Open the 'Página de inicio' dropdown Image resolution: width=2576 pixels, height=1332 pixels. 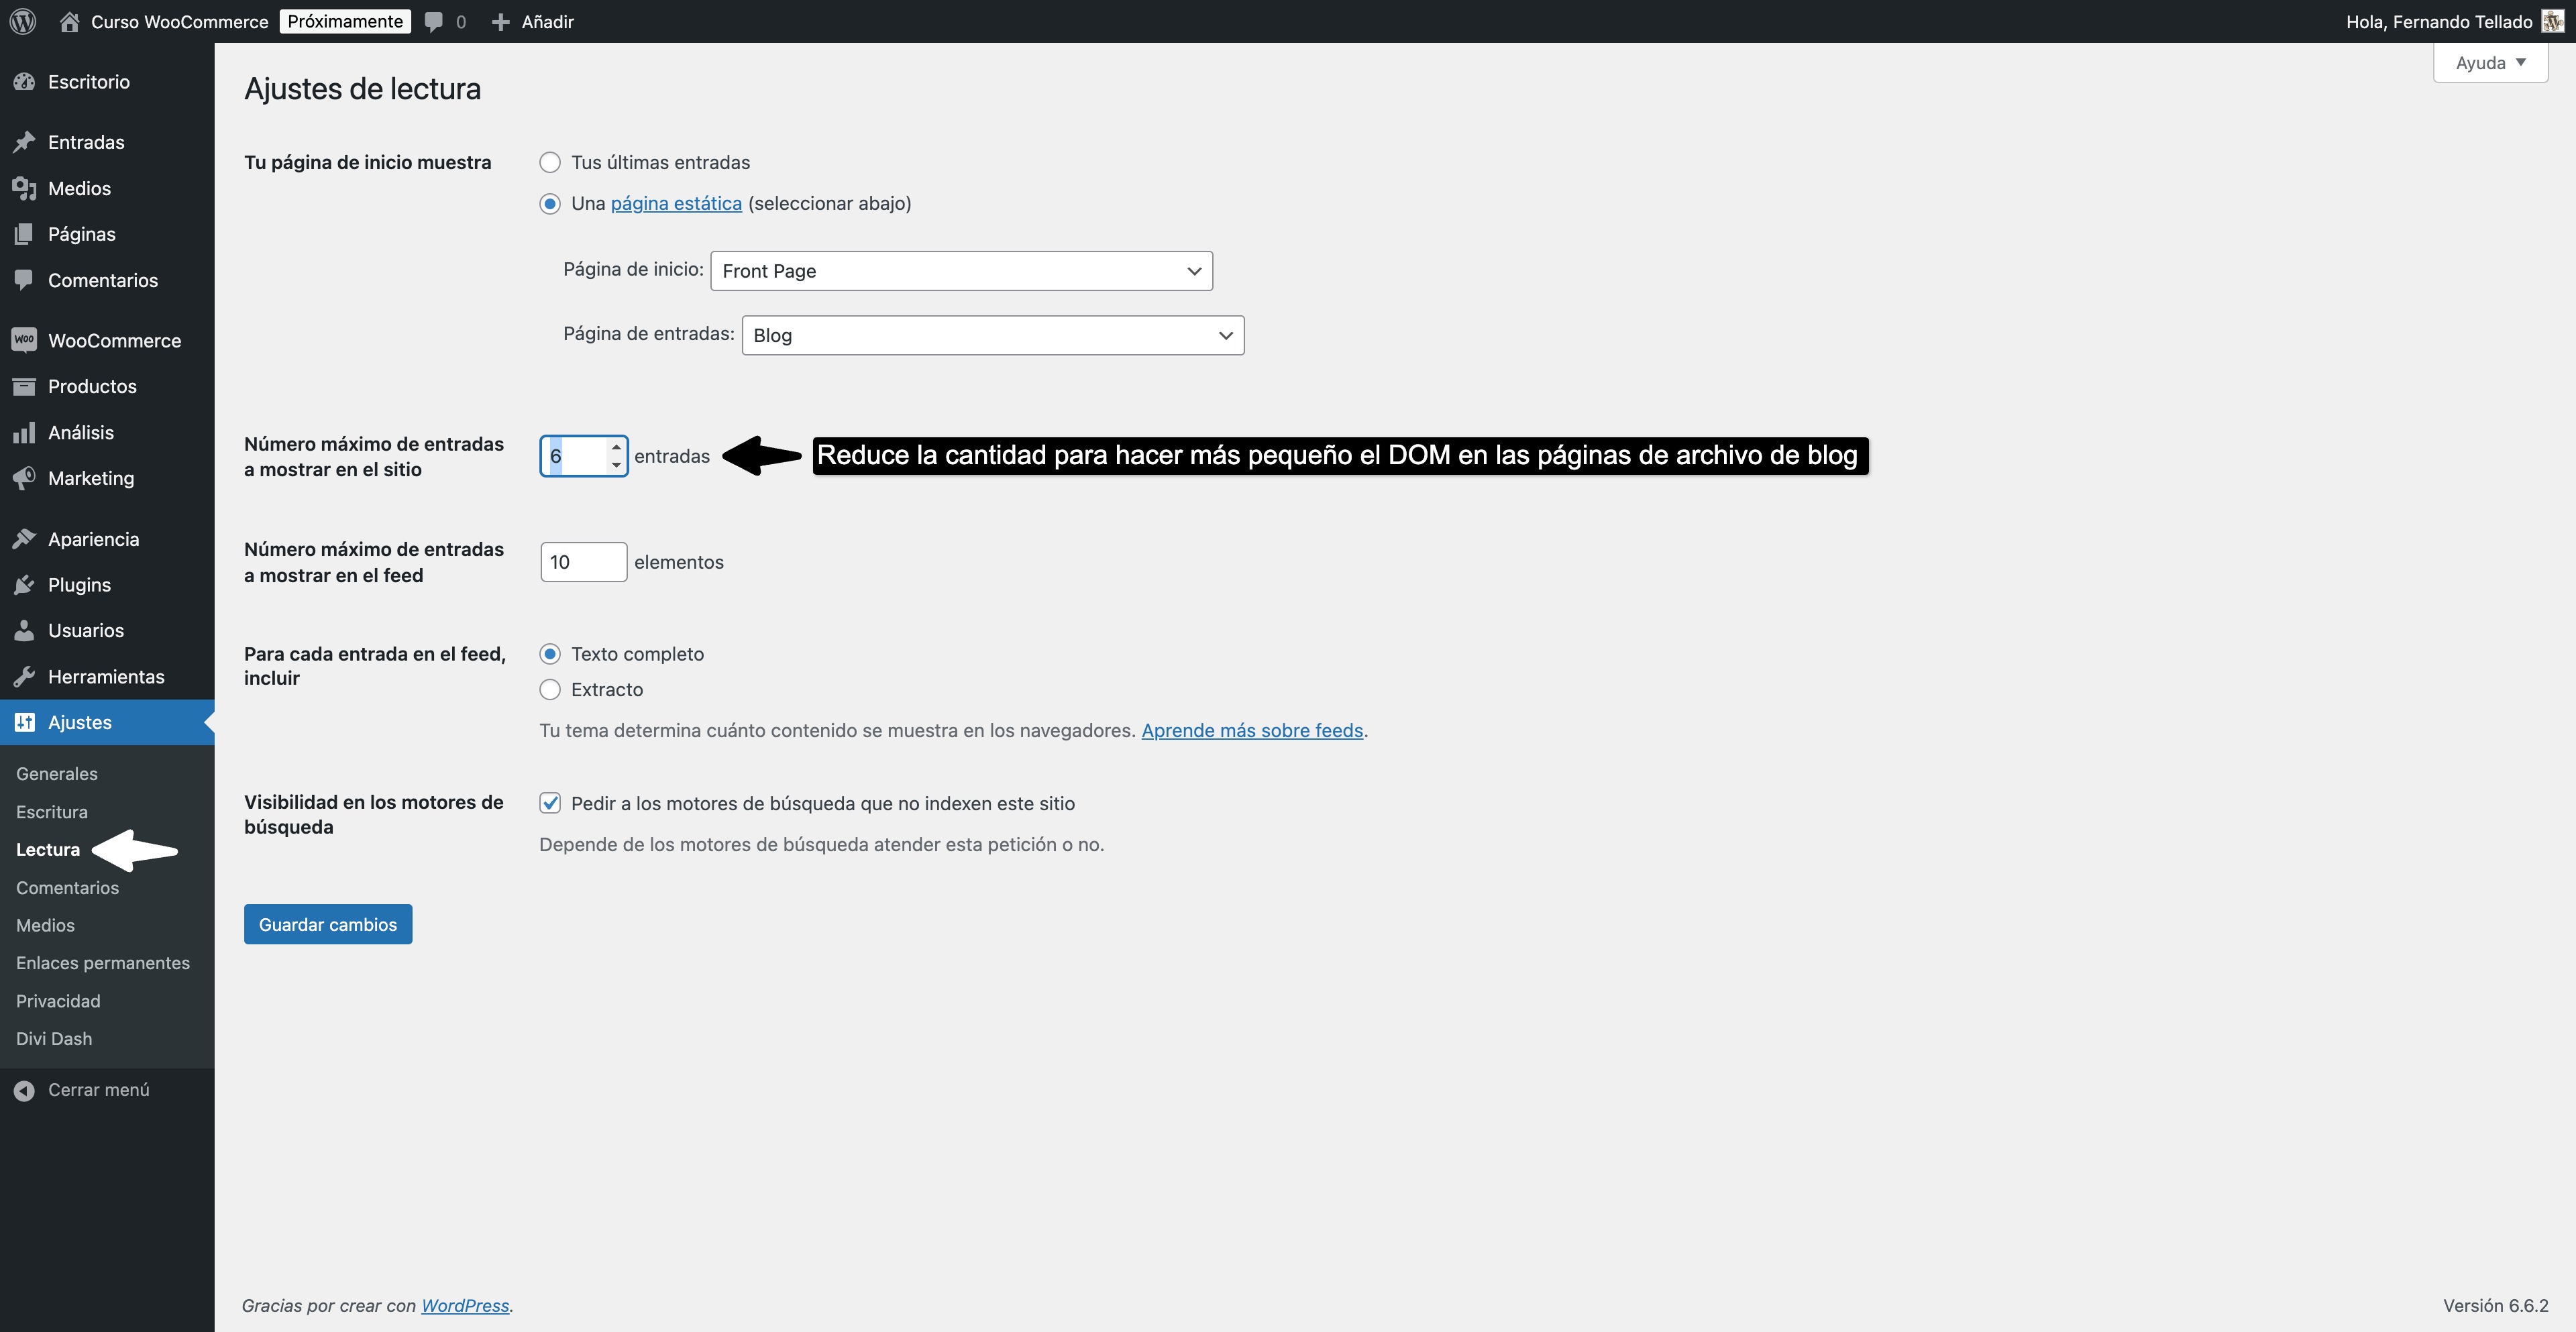[x=959, y=270]
